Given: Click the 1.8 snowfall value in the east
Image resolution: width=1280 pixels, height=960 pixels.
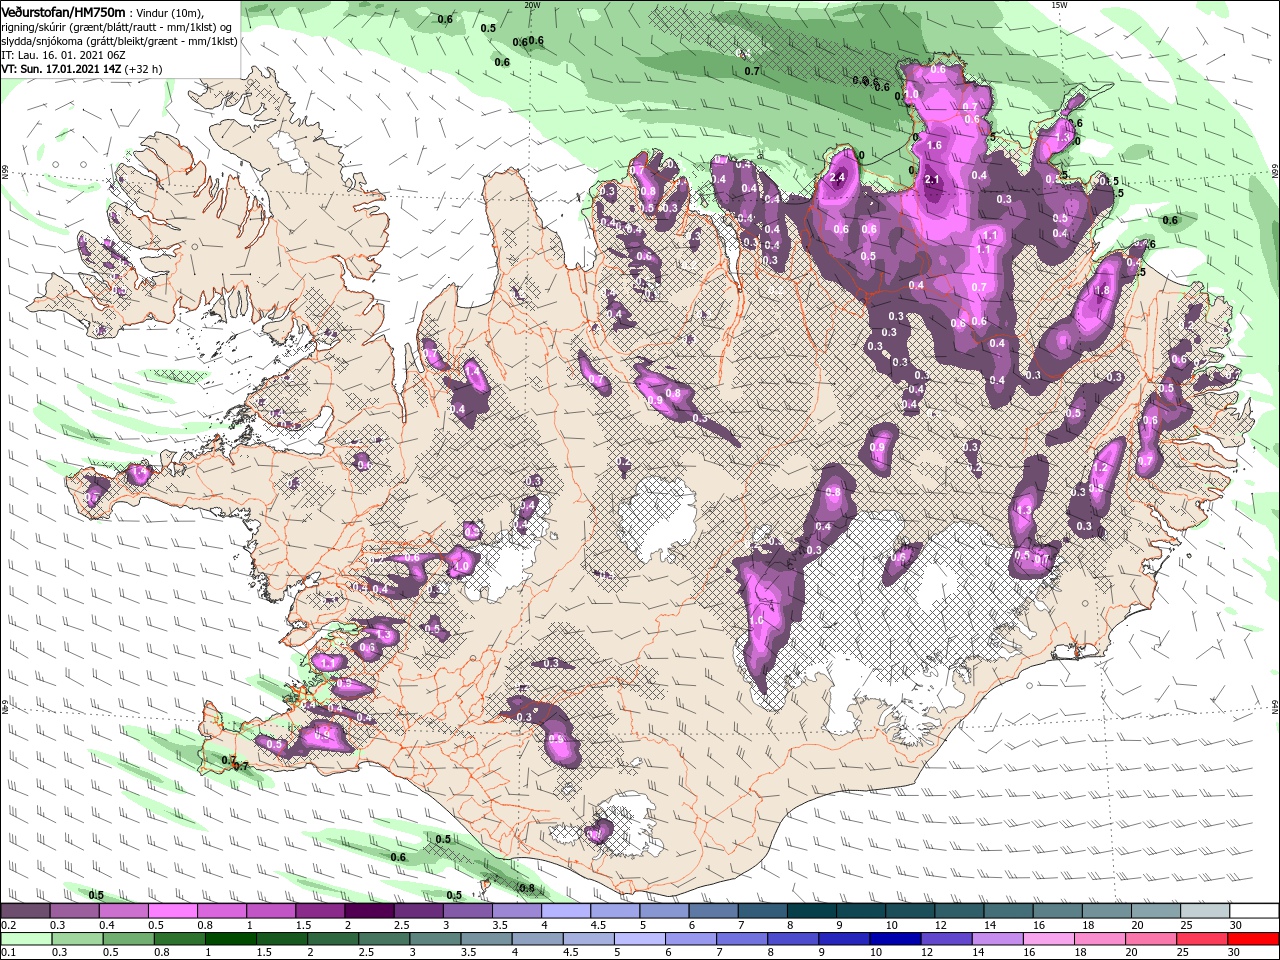Looking at the screenshot, I should click(x=1103, y=291).
